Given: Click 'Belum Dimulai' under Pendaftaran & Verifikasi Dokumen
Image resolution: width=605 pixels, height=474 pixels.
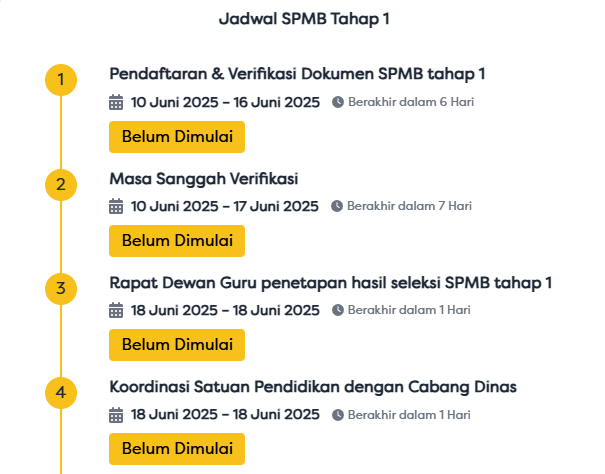Looking at the screenshot, I should [x=177, y=136].
